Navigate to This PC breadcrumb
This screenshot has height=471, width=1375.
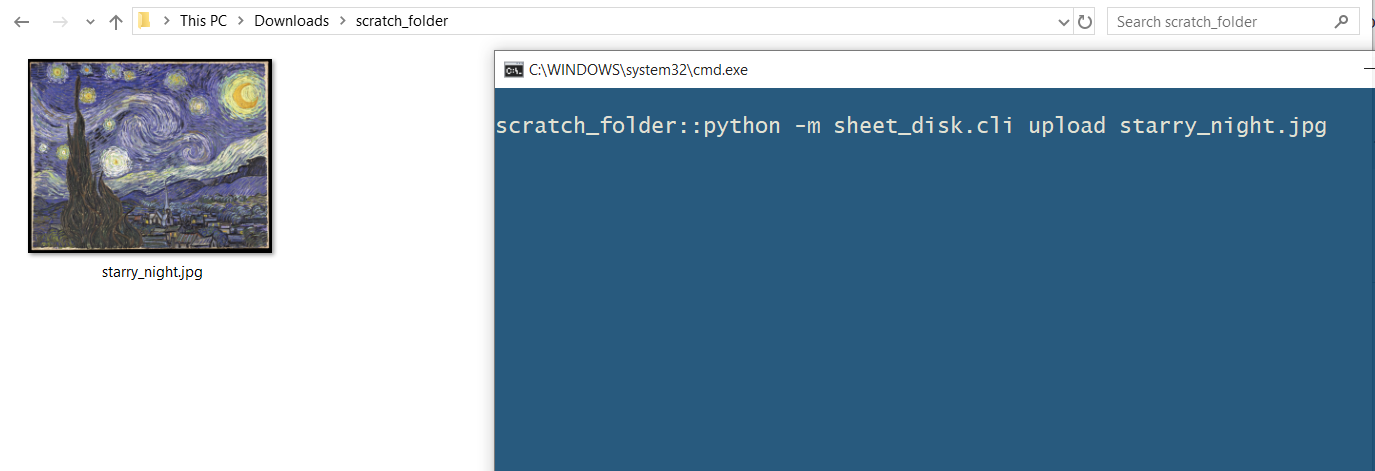[203, 21]
